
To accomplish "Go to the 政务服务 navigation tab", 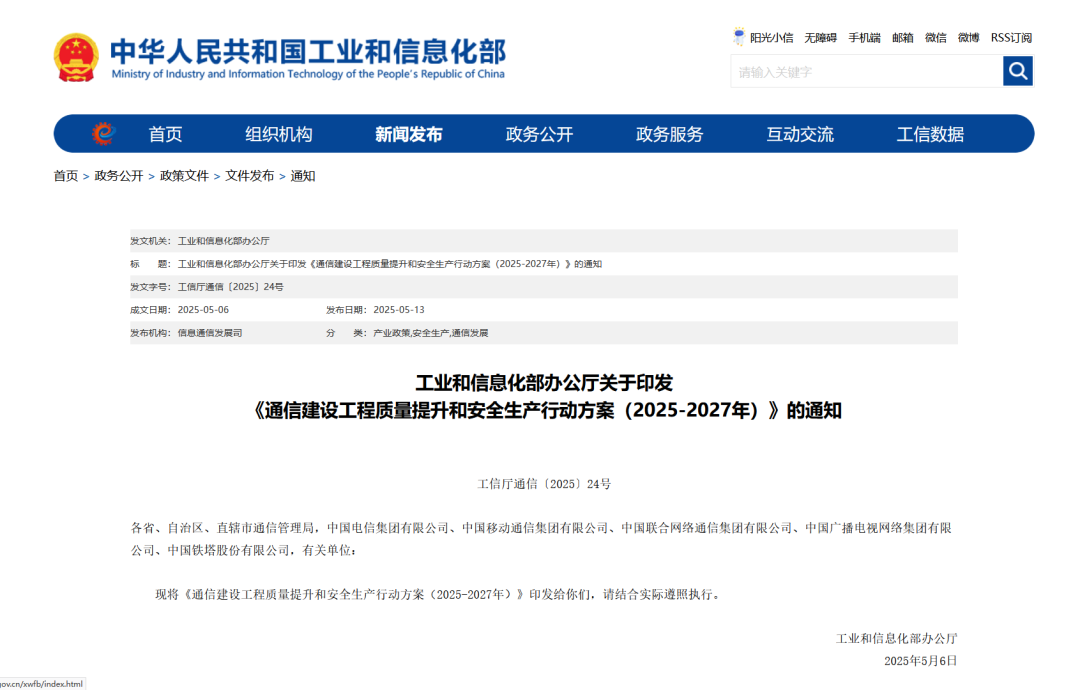I will [669, 134].
